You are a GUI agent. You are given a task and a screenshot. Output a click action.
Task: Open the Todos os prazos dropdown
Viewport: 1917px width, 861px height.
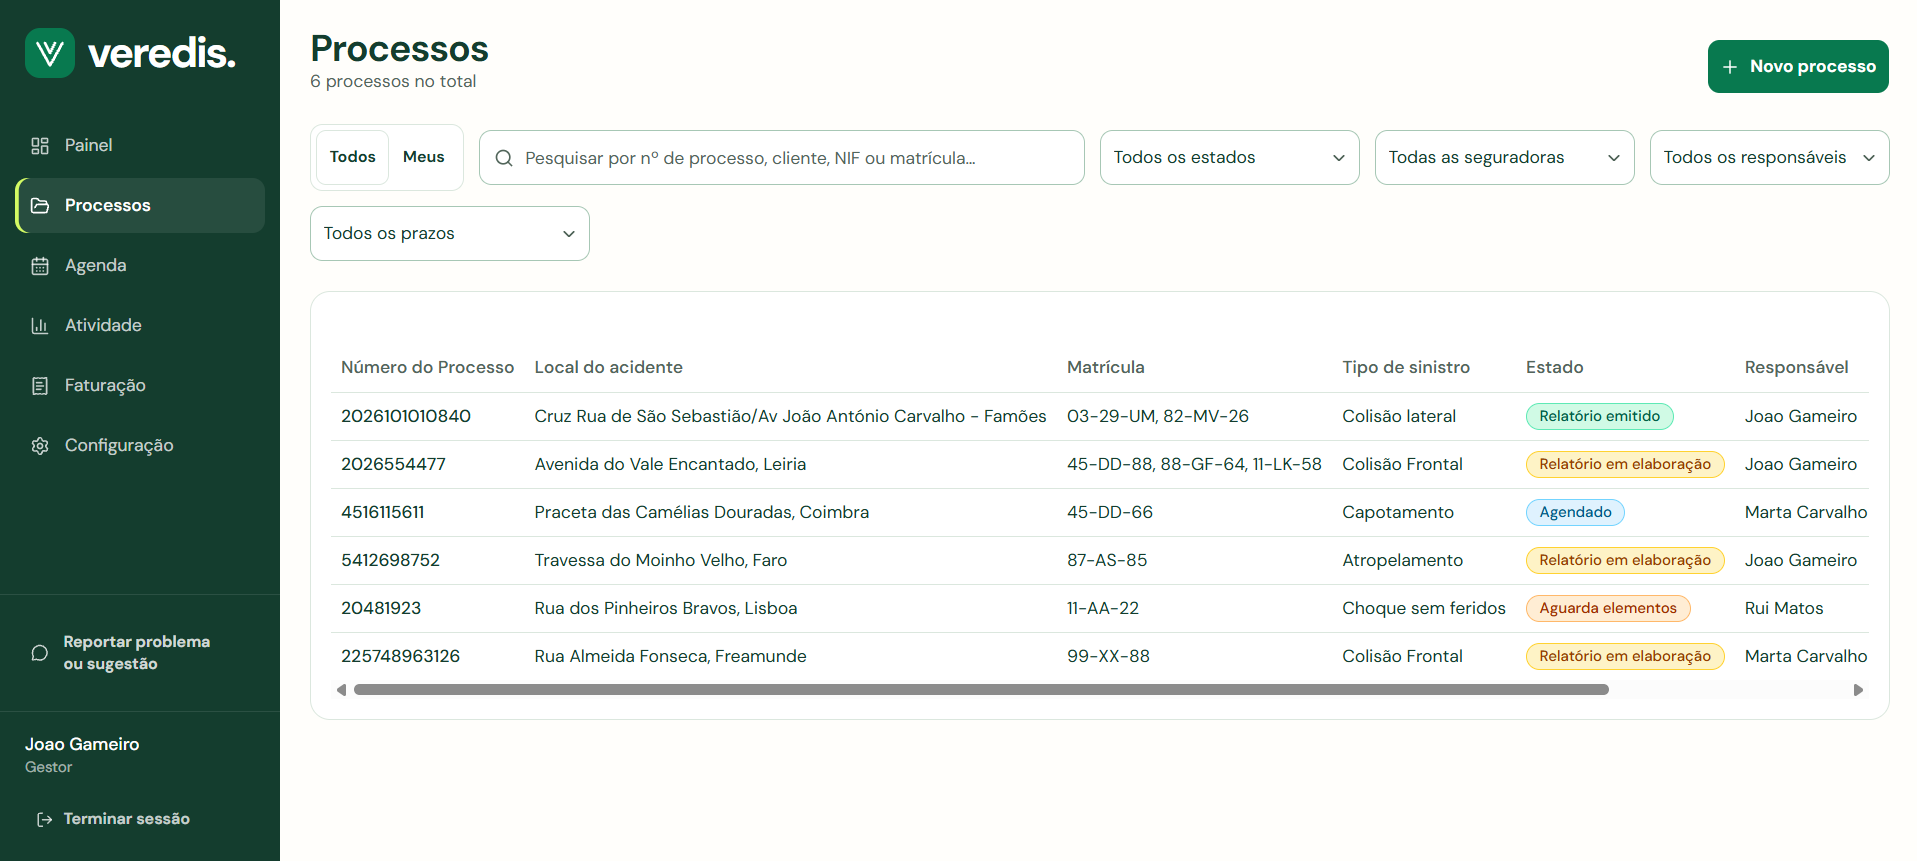click(x=449, y=234)
